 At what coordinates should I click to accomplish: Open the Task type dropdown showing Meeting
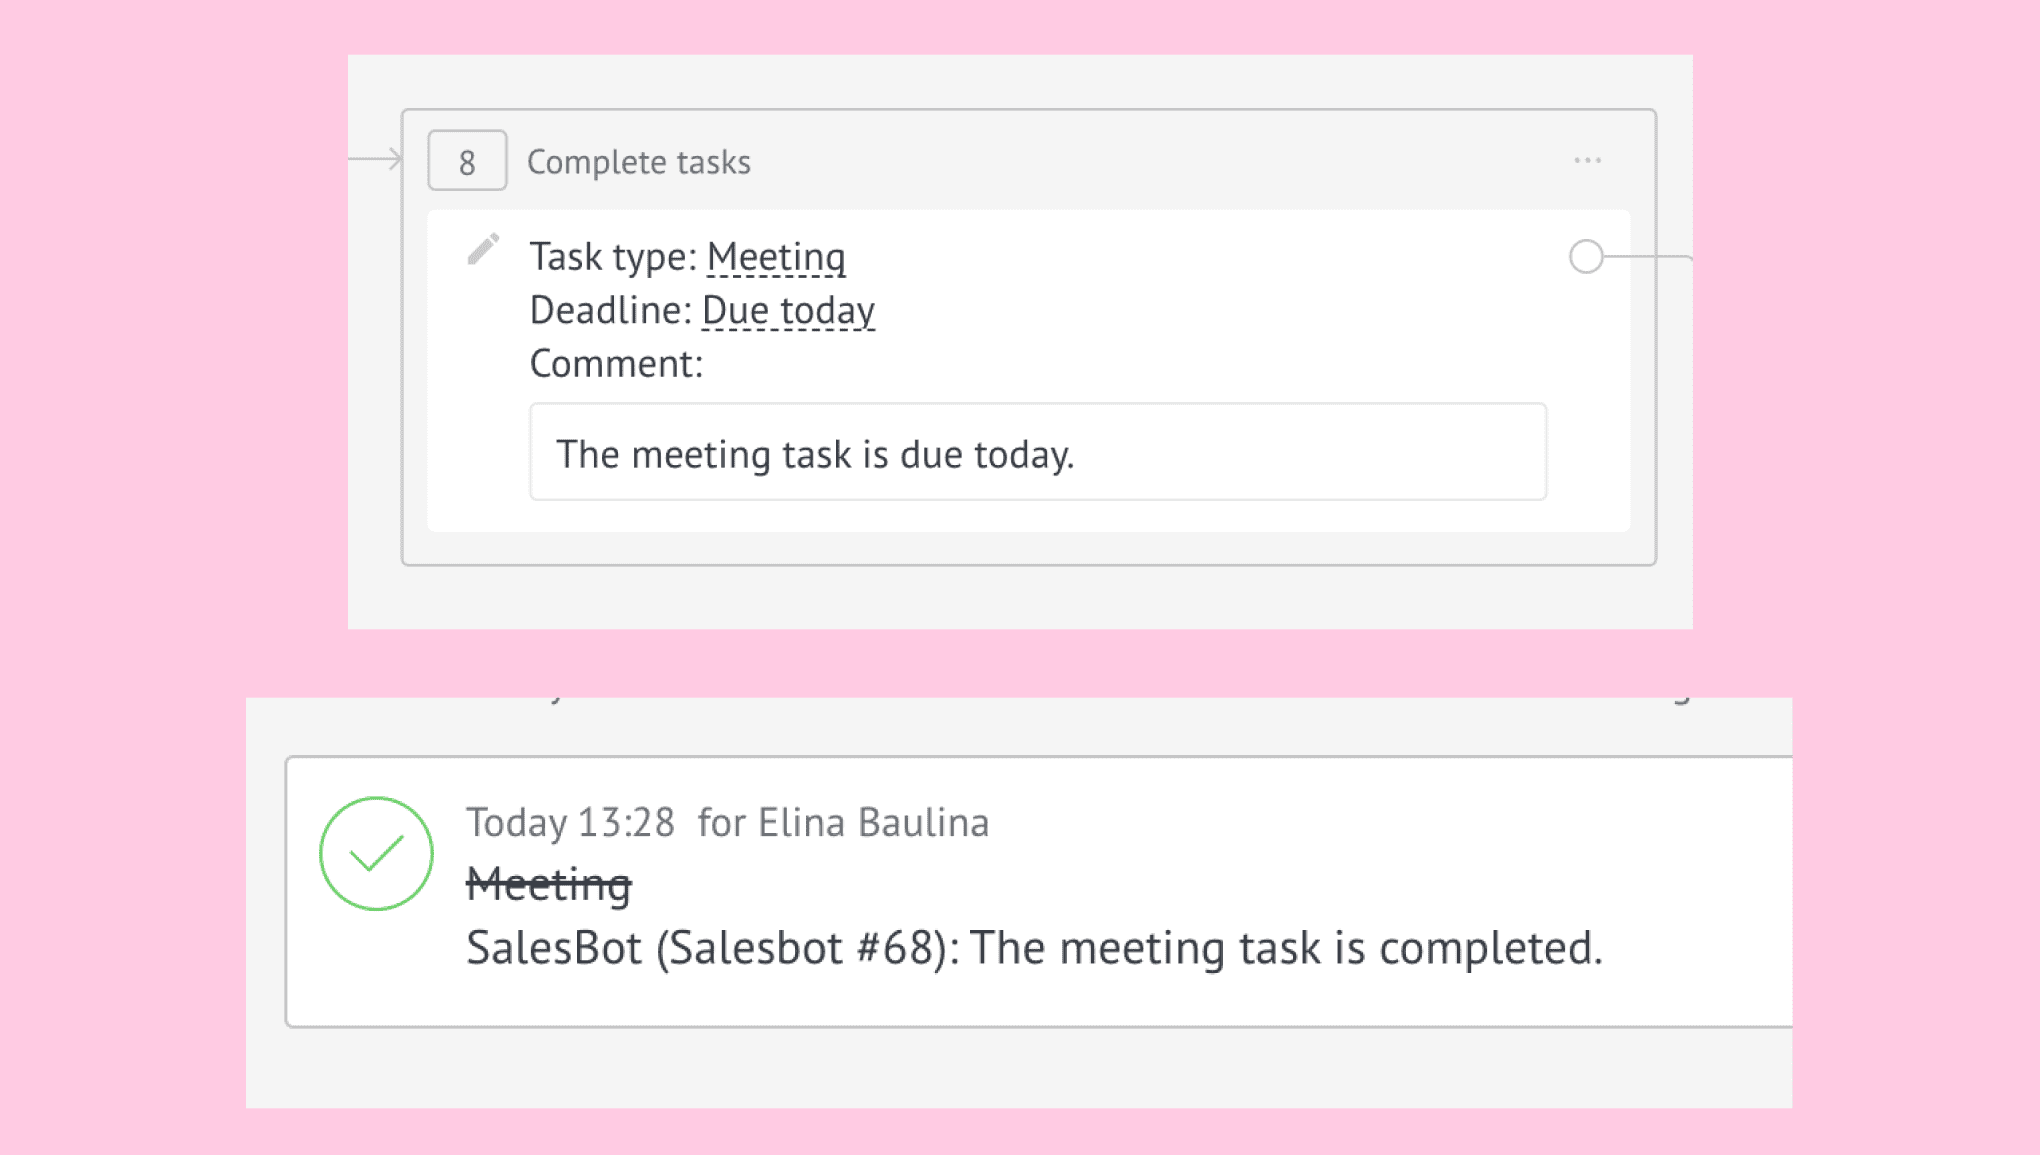click(776, 257)
